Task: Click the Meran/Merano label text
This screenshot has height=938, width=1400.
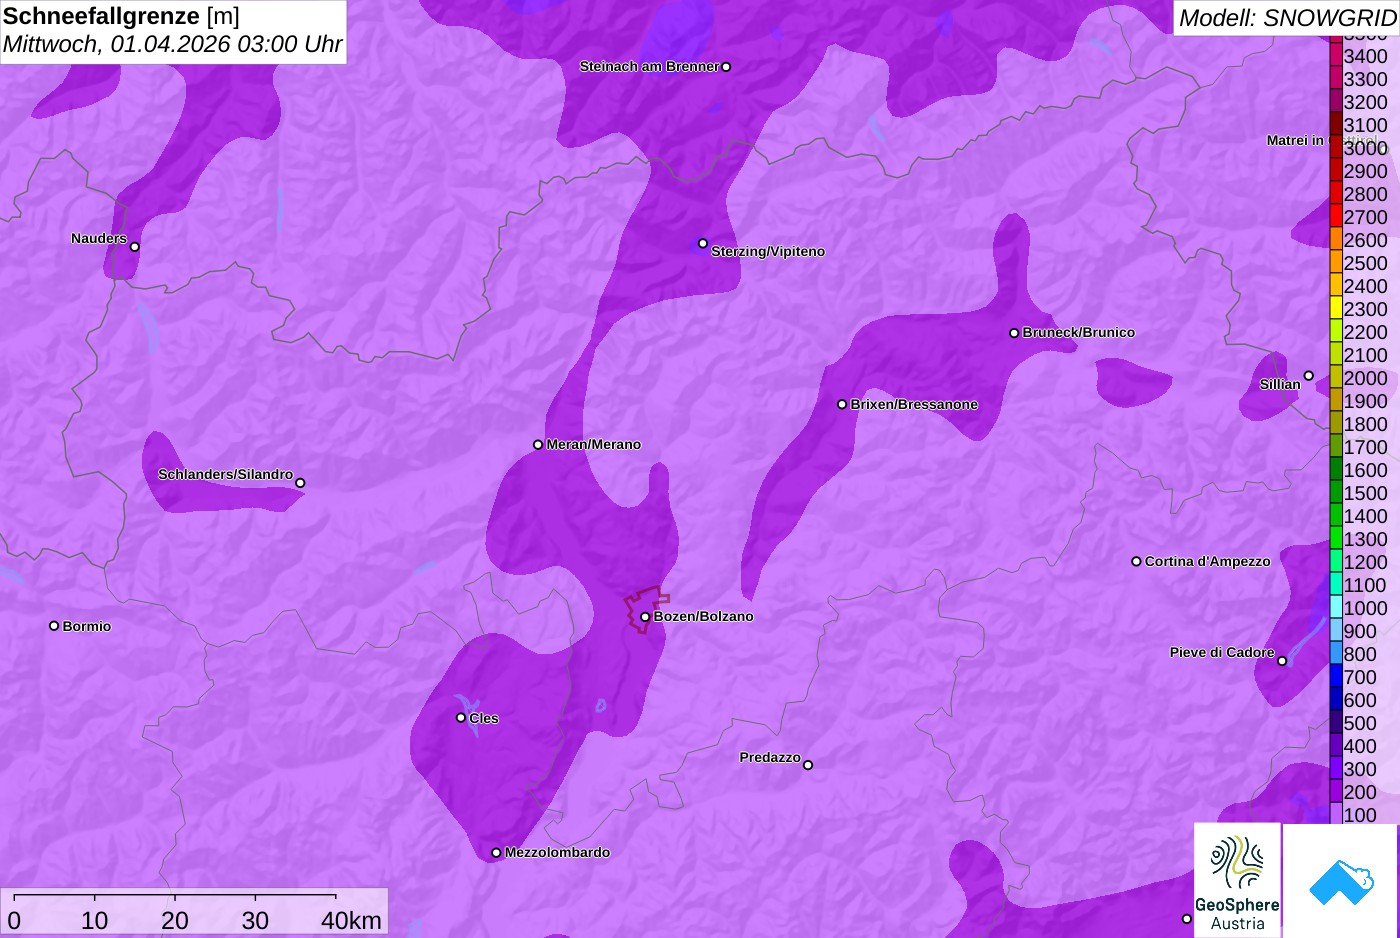Action: click(593, 444)
